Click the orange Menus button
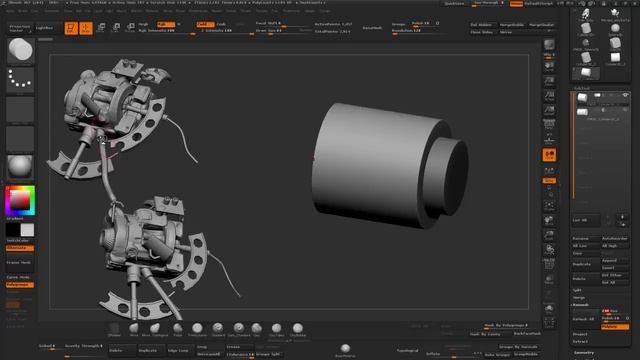Screen dimensions: 640x360 (516, 3)
